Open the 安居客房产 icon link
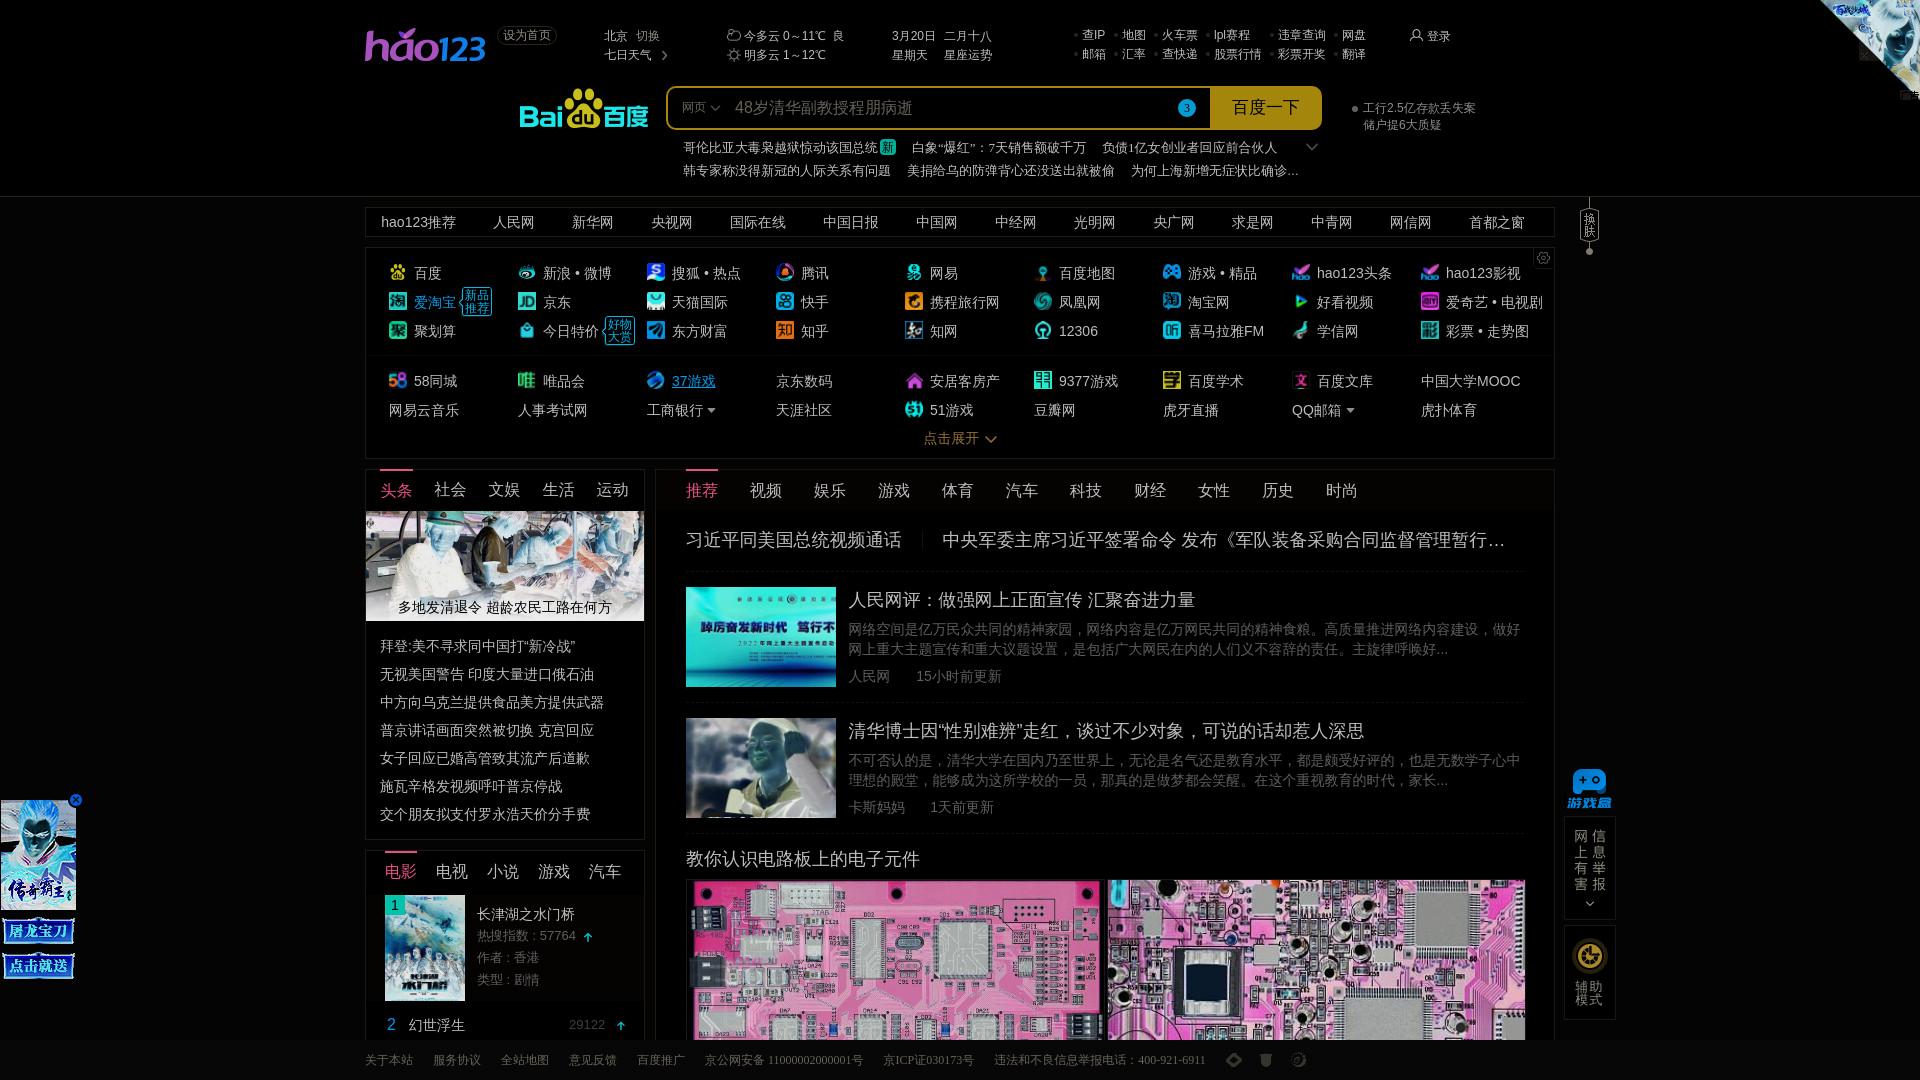Viewport: 1920px width, 1080px height. (914, 381)
